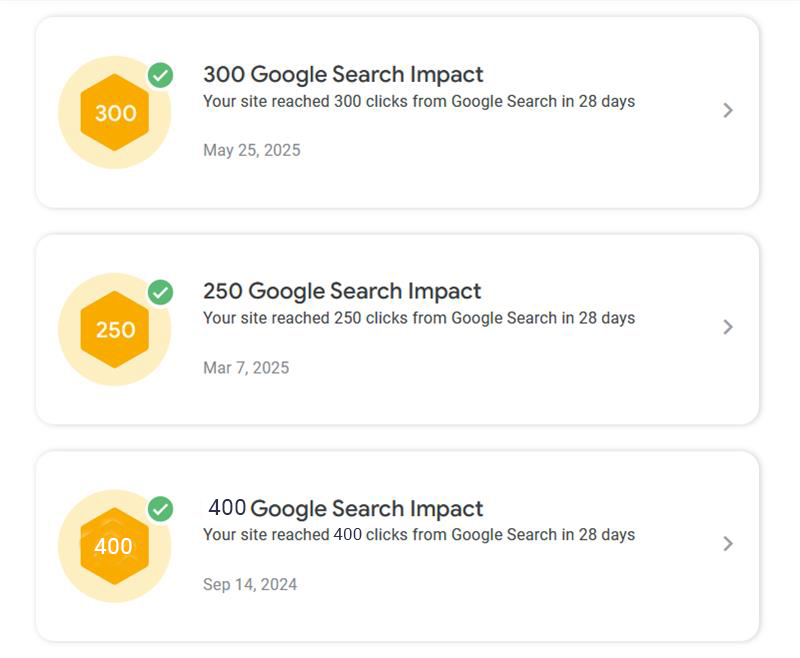This screenshot has height=658, width=800.
Task: Click the orange 400 hexagon badge
Action: [114, 546]
